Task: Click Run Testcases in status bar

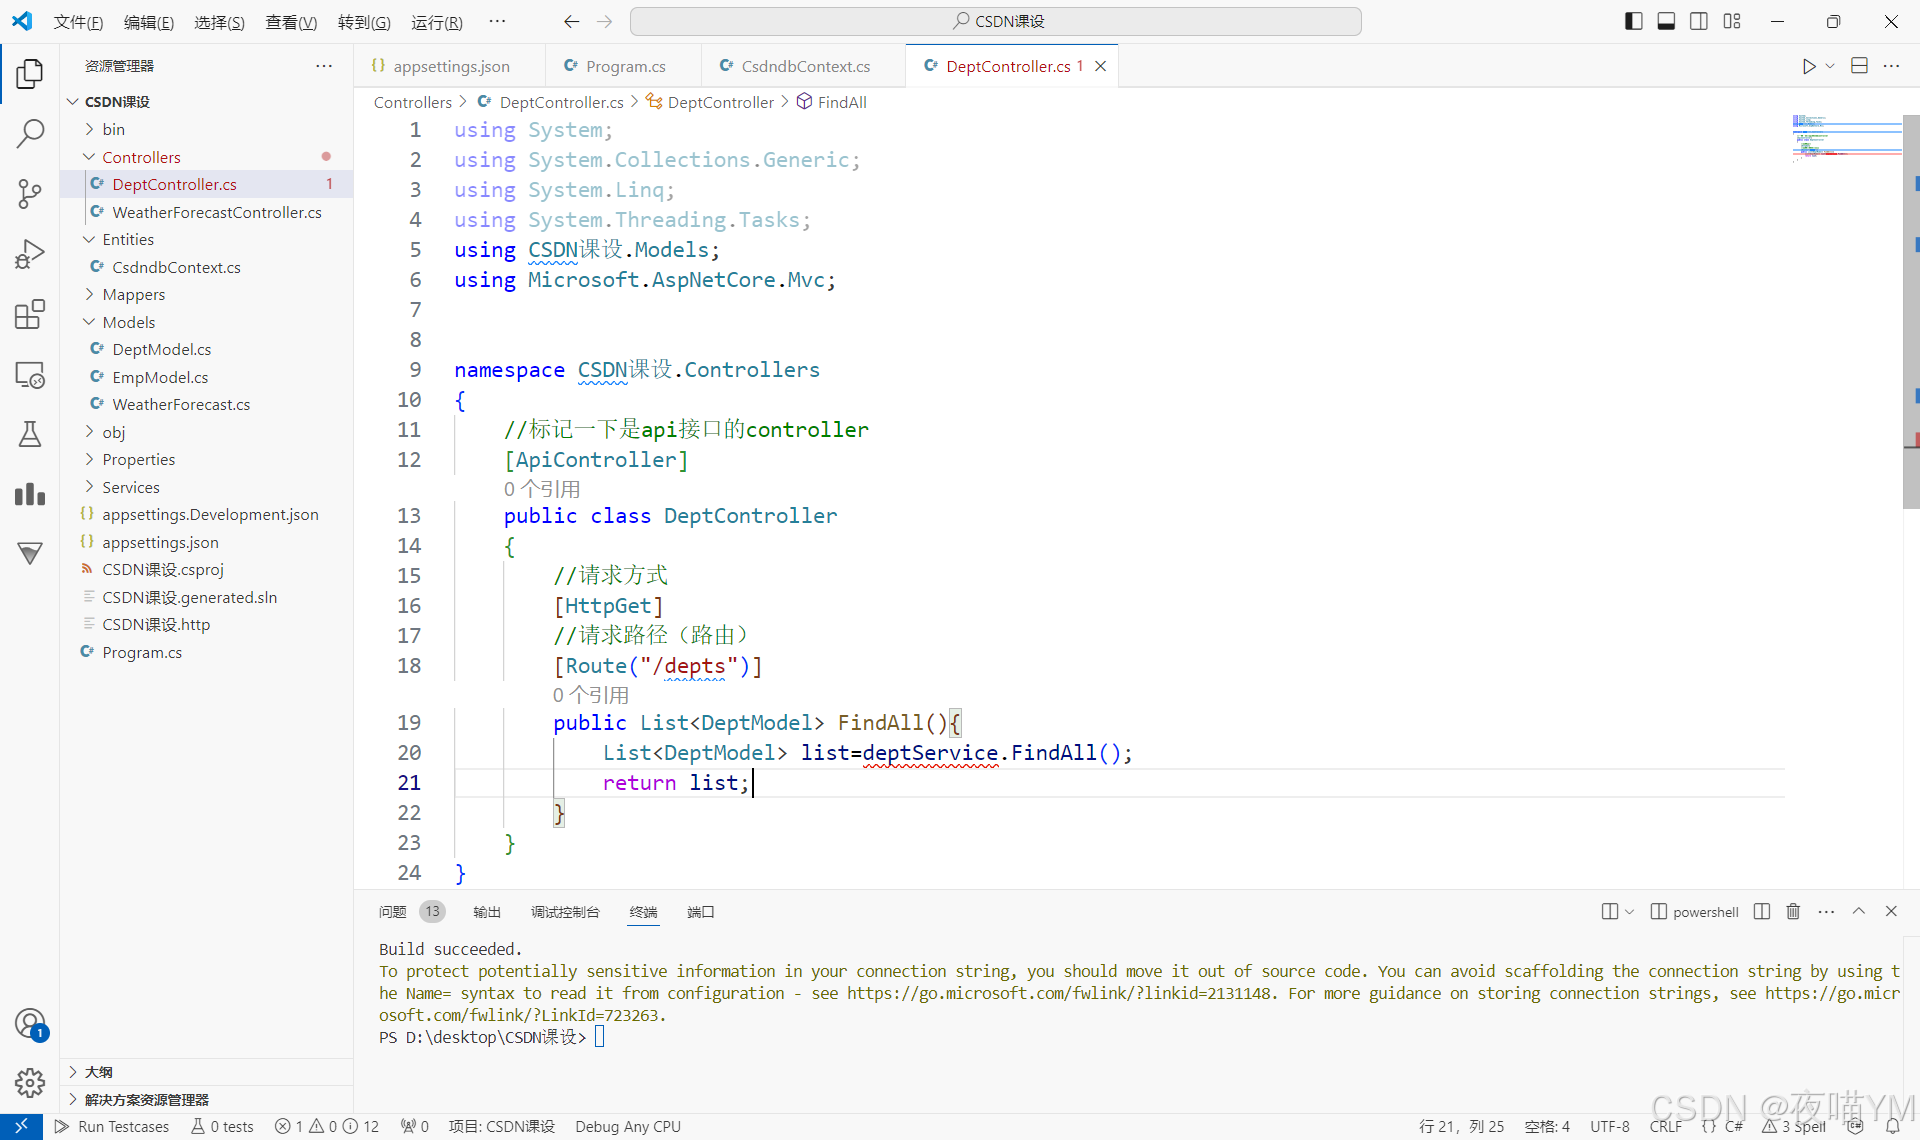Action: (112, 1126)
